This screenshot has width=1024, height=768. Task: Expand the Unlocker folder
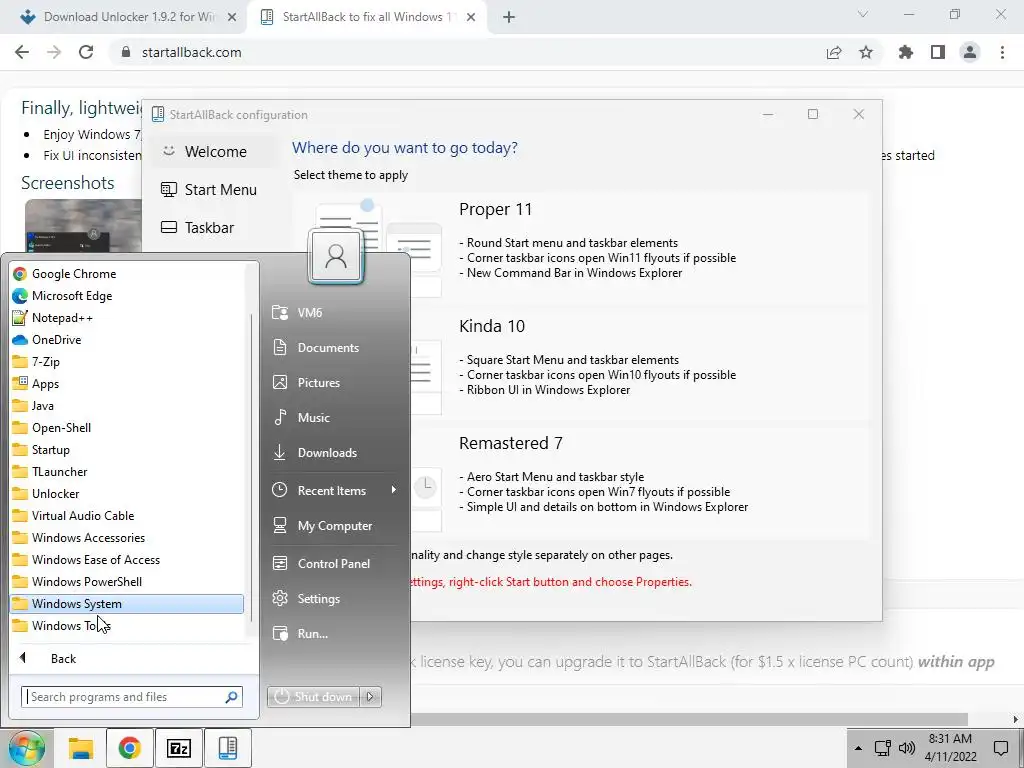click(127, 494)
